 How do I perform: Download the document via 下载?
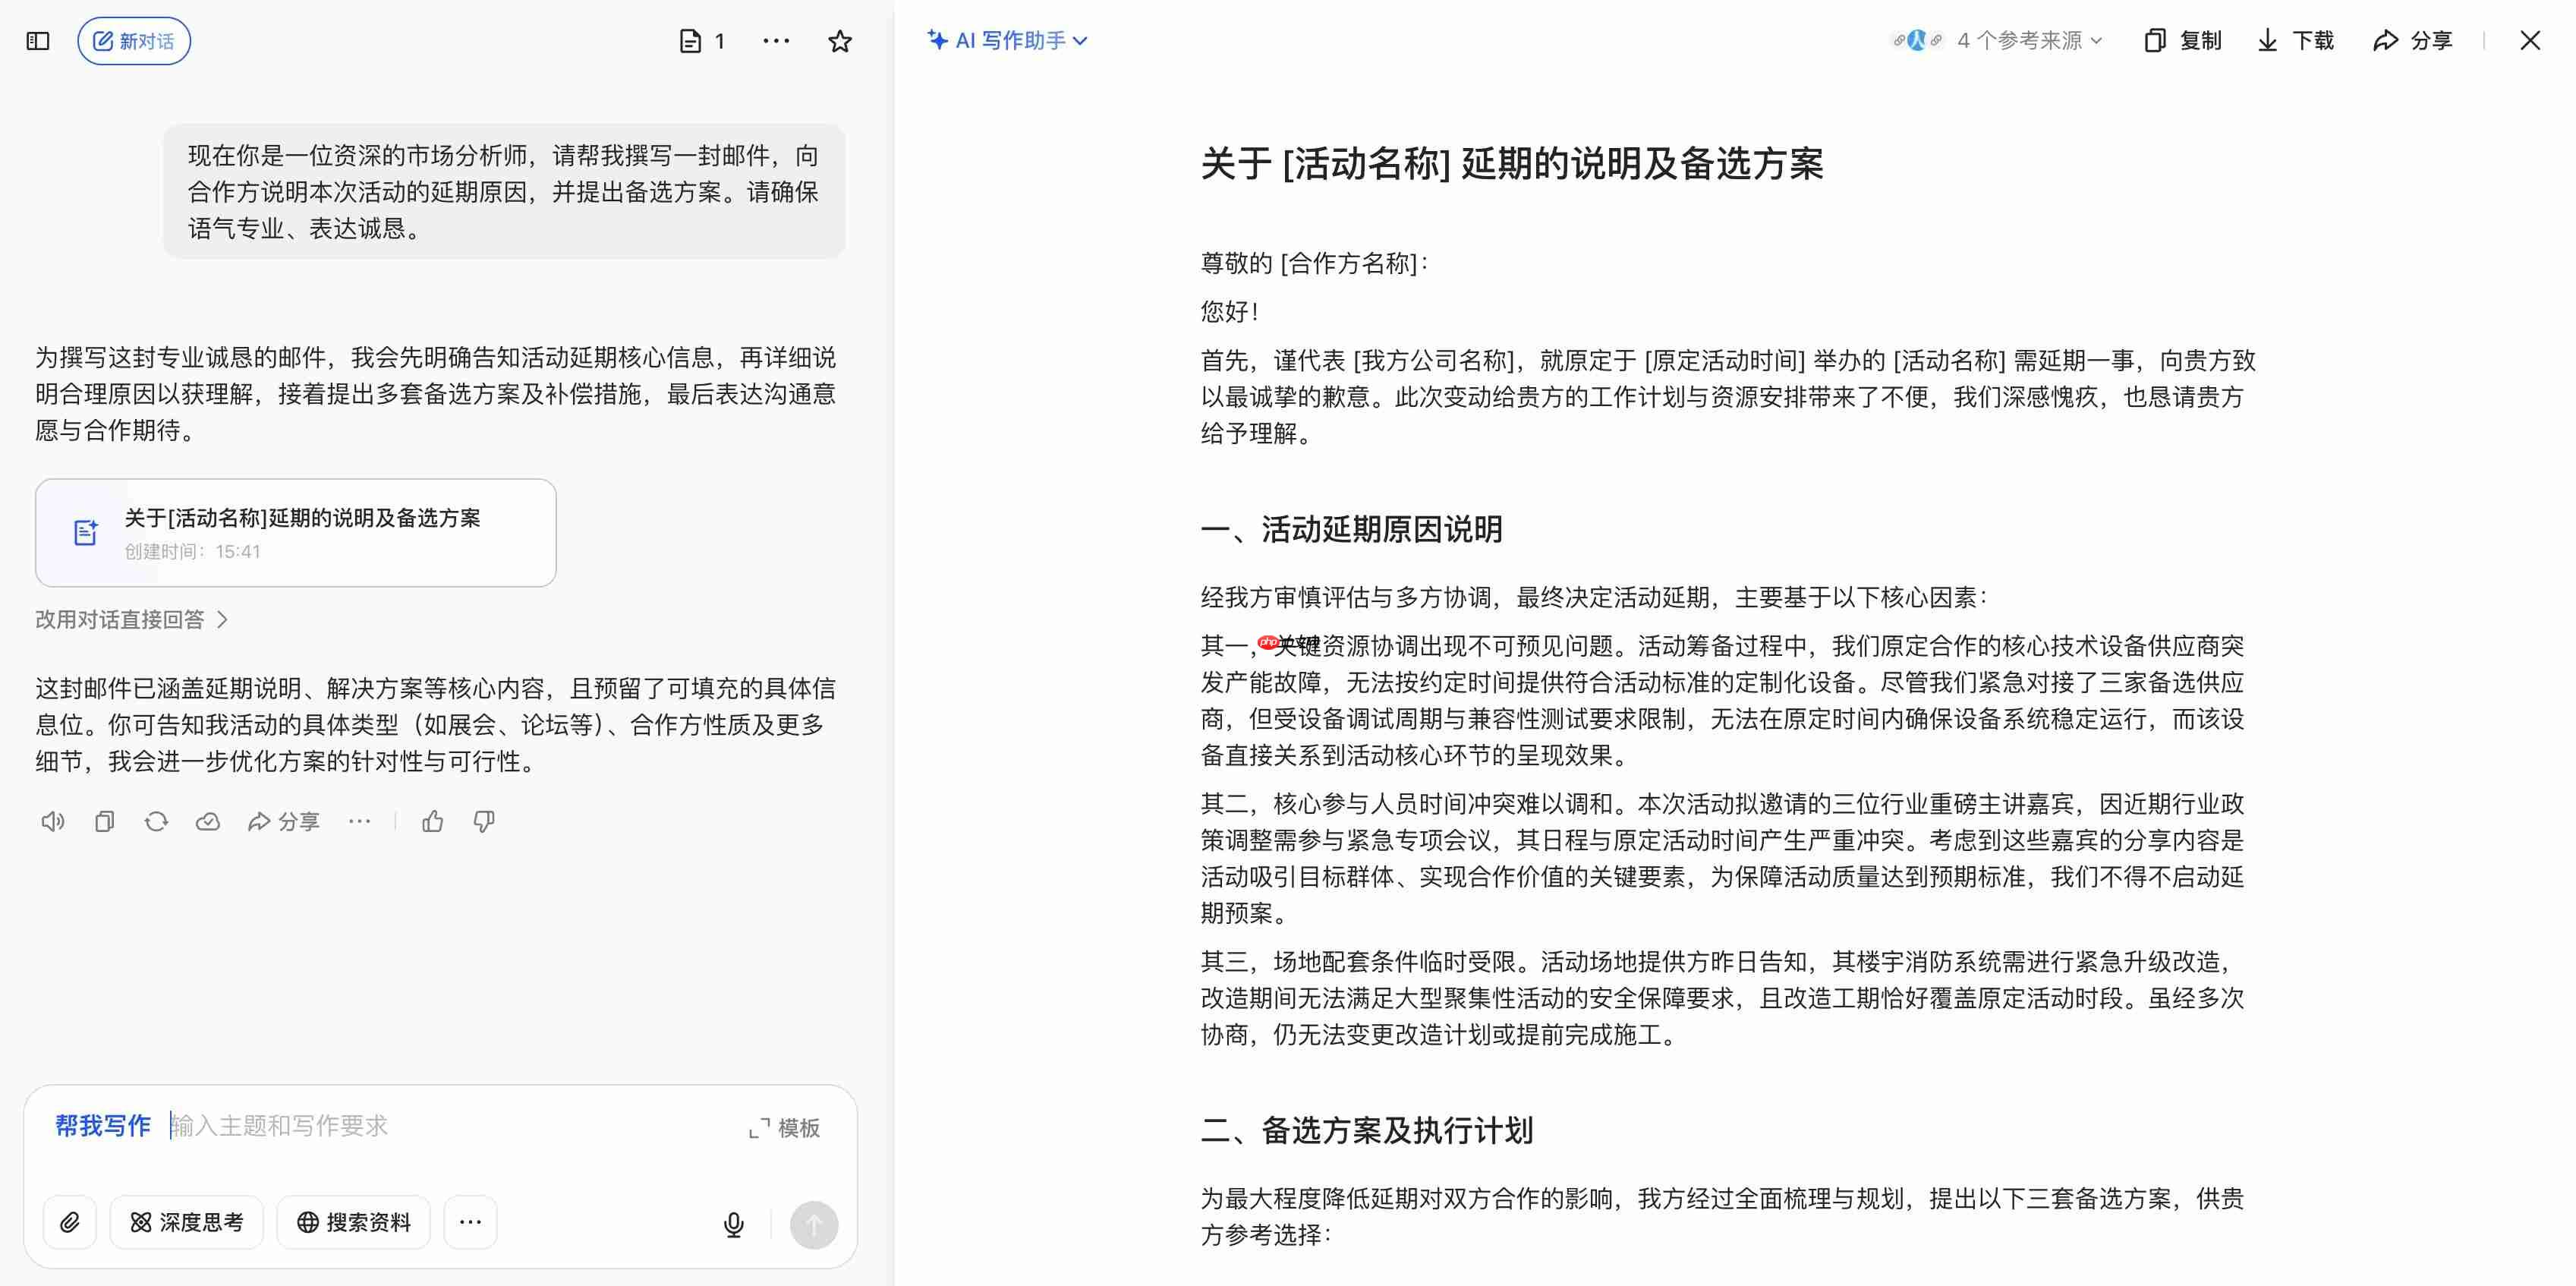coord(2296,40)
